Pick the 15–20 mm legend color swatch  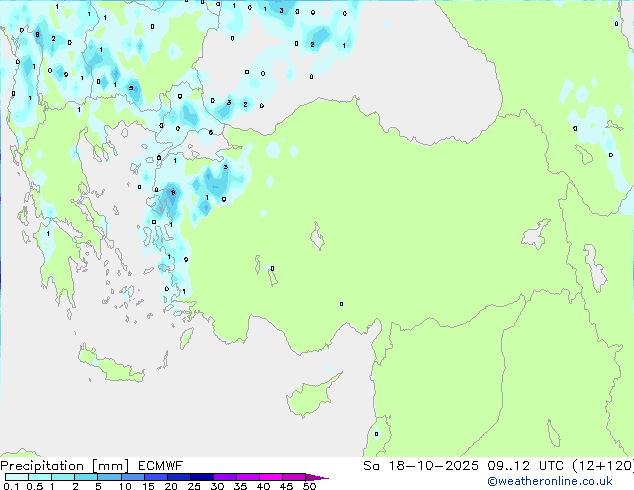pos(155,477)
